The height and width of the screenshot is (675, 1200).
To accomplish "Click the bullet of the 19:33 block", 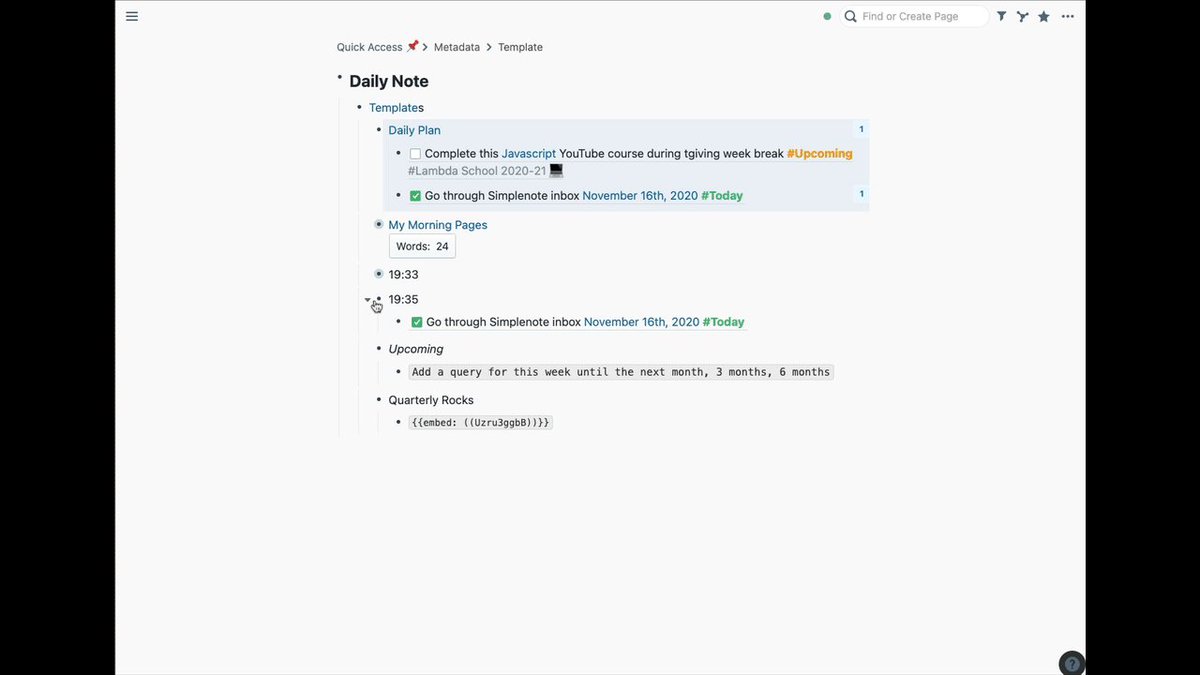I will [379, 274].
